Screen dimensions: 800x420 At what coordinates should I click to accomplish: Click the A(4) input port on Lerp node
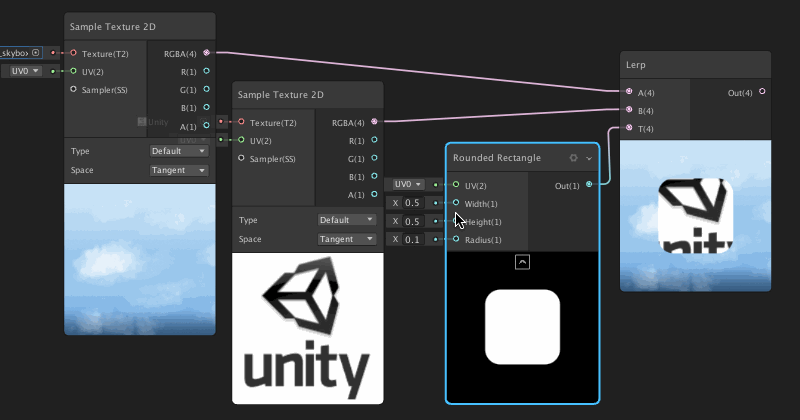pos(629,92)
